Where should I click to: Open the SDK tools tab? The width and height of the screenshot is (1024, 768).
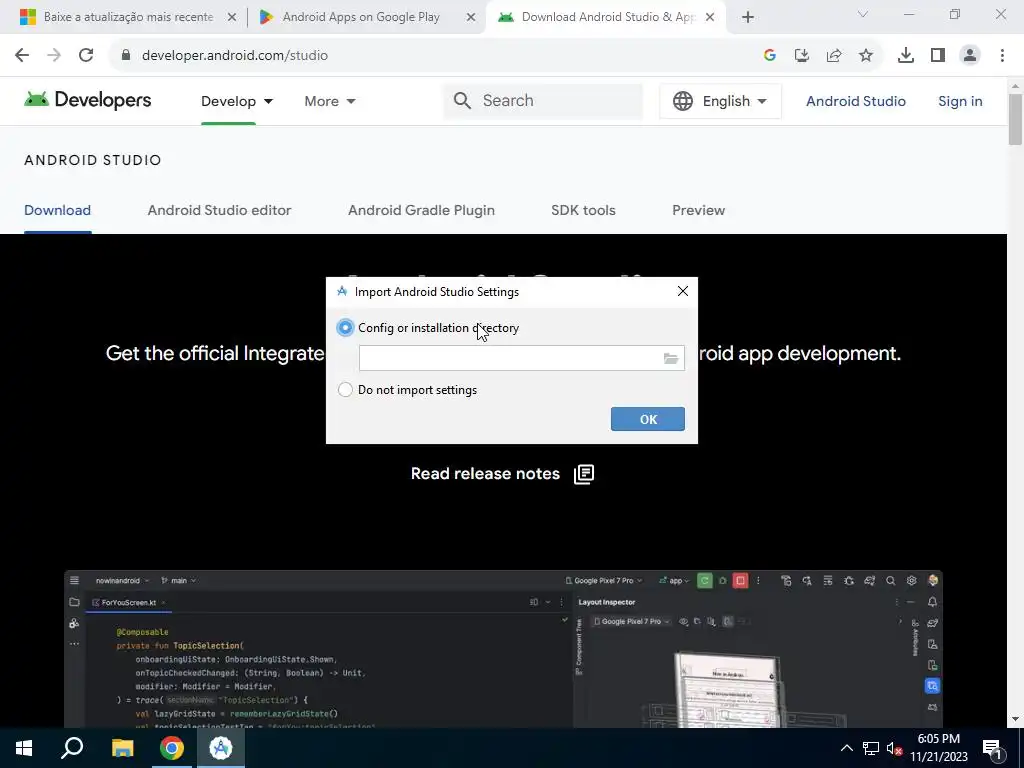click(x=583, y=210)
